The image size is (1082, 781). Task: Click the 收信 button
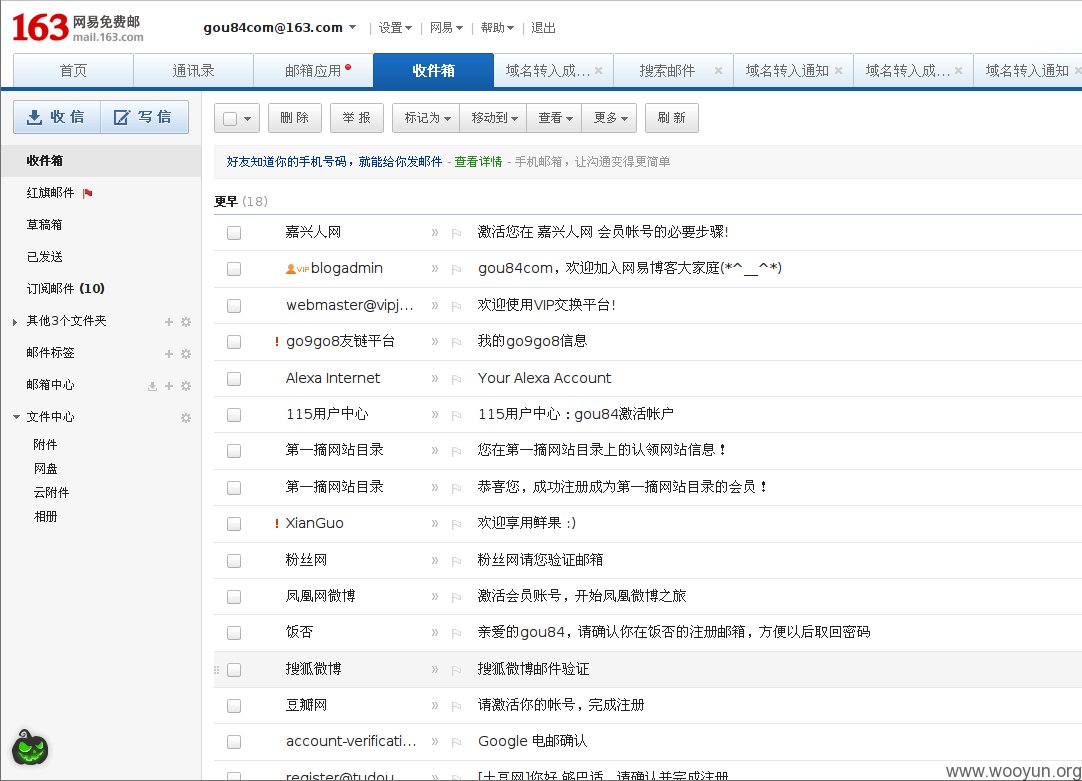[57, 117]
